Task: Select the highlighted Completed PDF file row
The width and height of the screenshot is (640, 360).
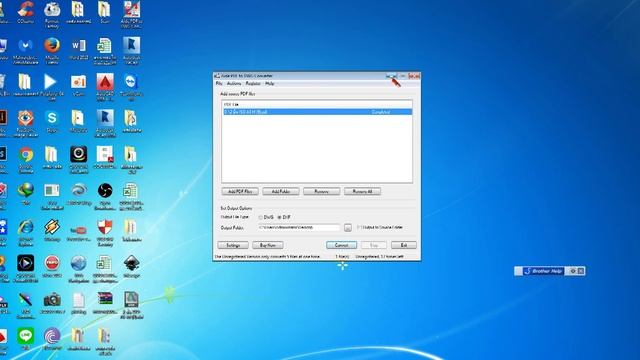Action: pos(318,112)
